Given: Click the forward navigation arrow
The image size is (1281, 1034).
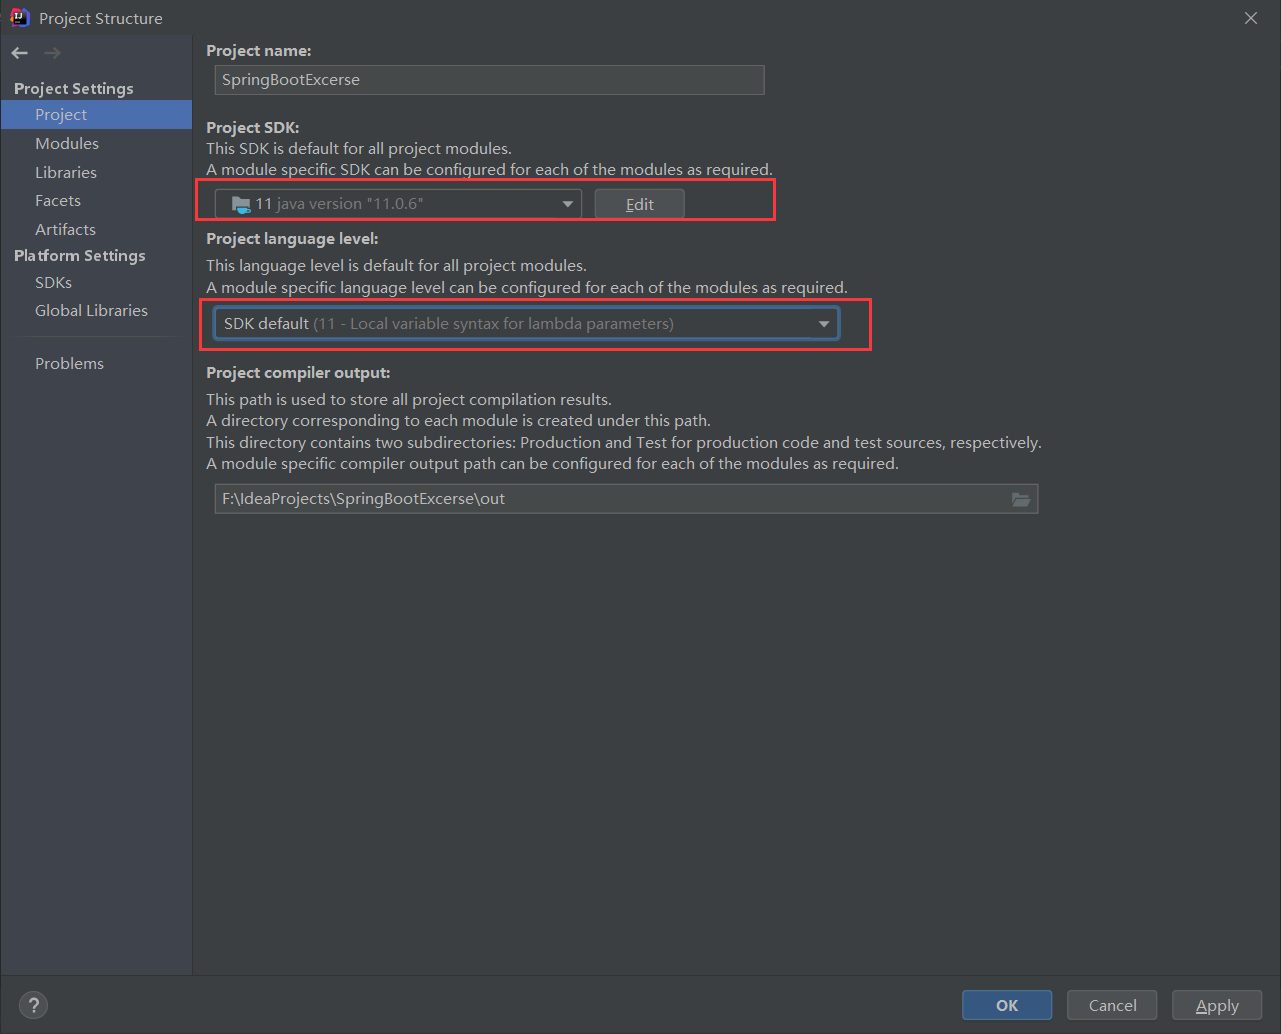Looking at the screenshot, I should coord(52,53).
